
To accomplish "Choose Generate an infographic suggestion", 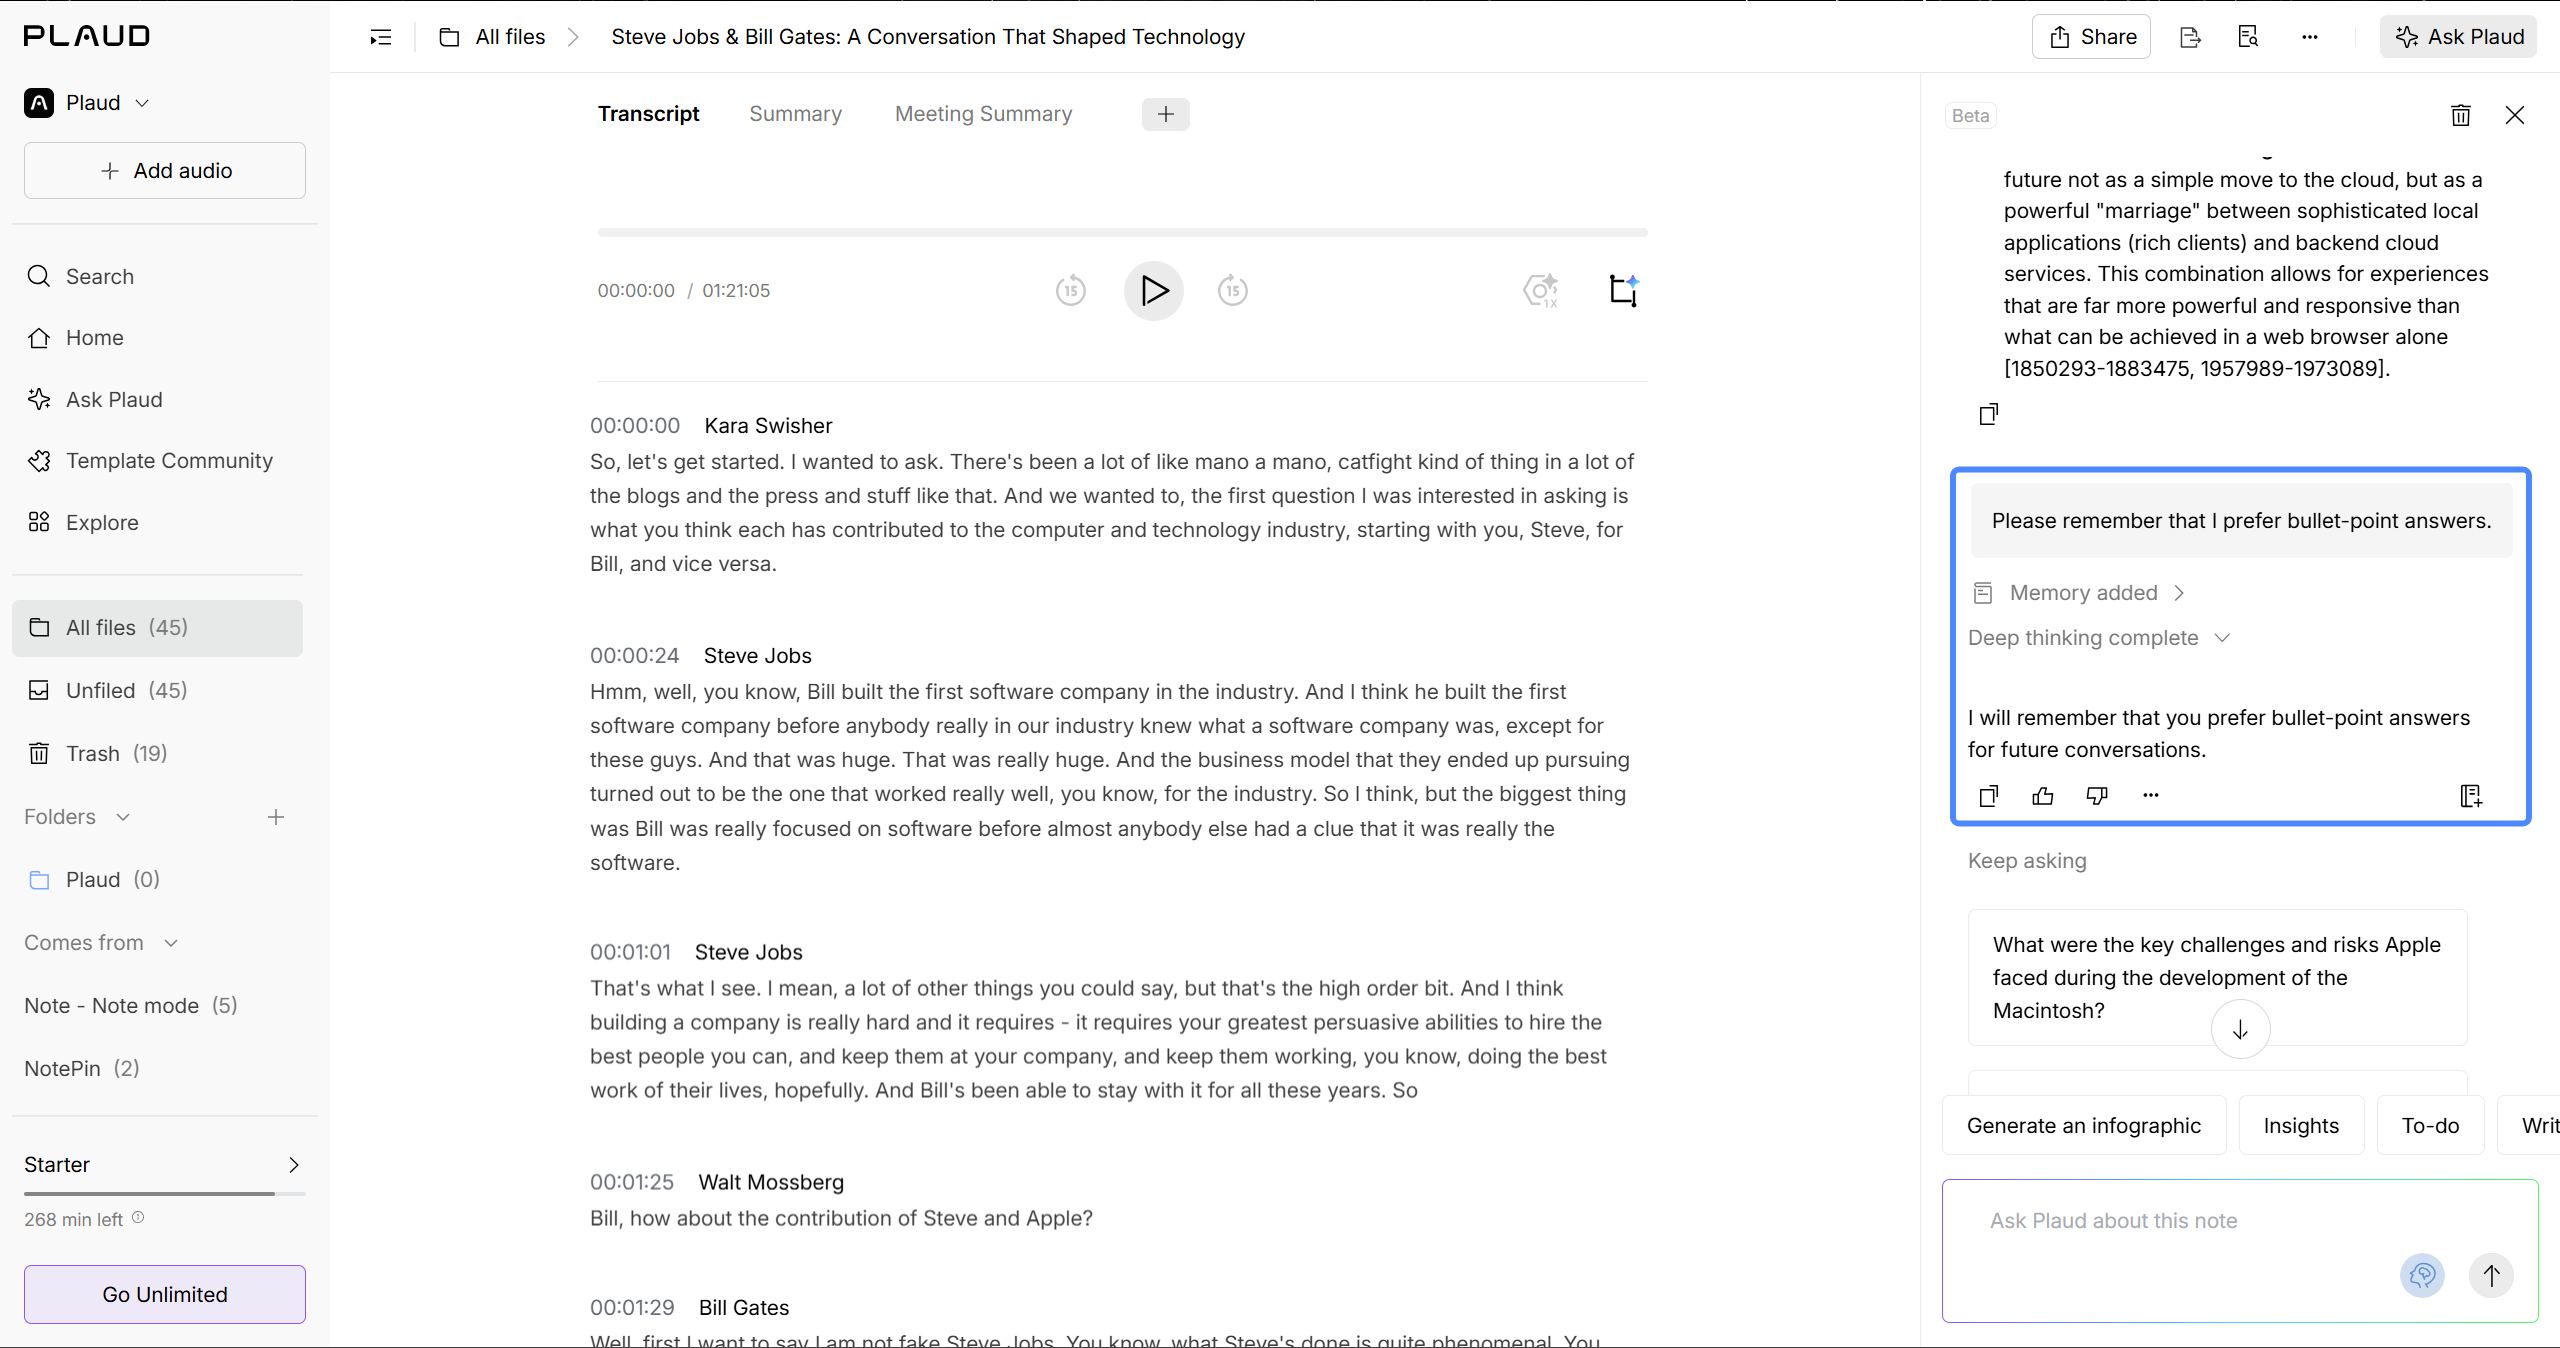I will coord(2084,1126).
